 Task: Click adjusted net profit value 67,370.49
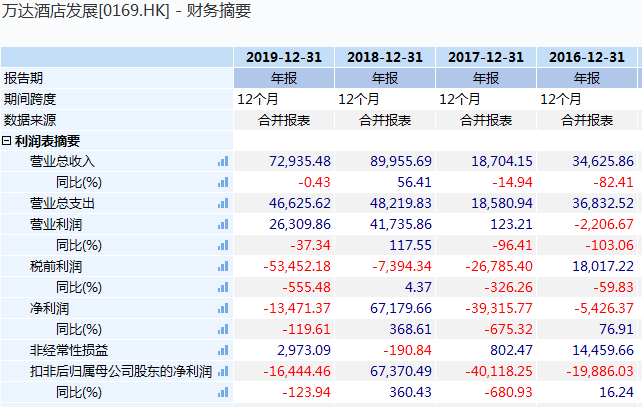pos(401,371)
